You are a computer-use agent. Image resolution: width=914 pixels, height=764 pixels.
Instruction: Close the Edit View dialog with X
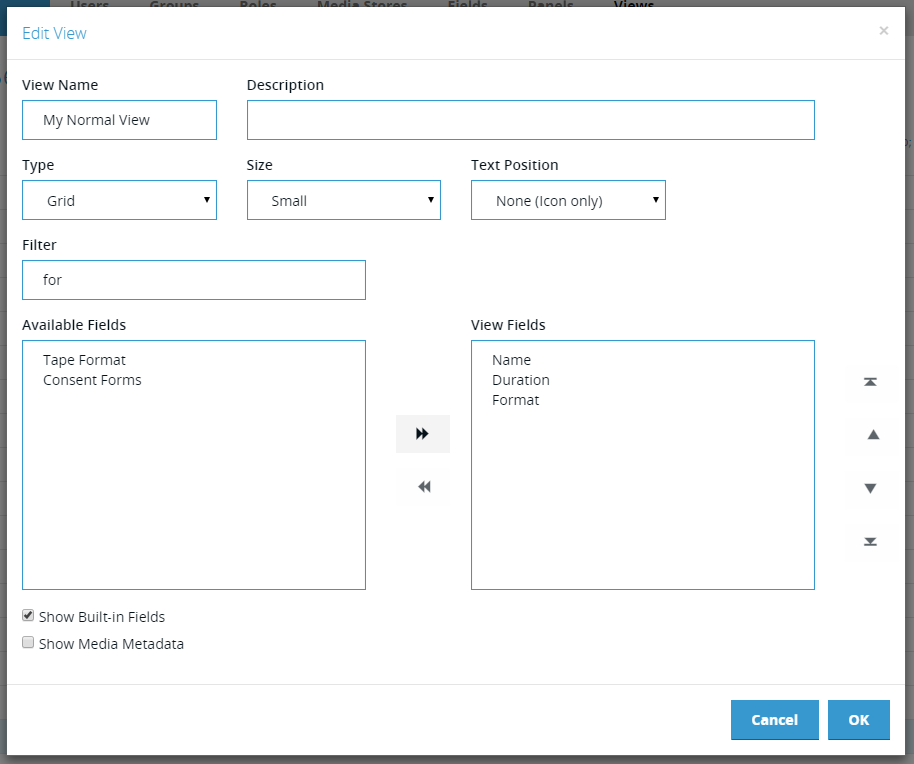pos(883,31)
